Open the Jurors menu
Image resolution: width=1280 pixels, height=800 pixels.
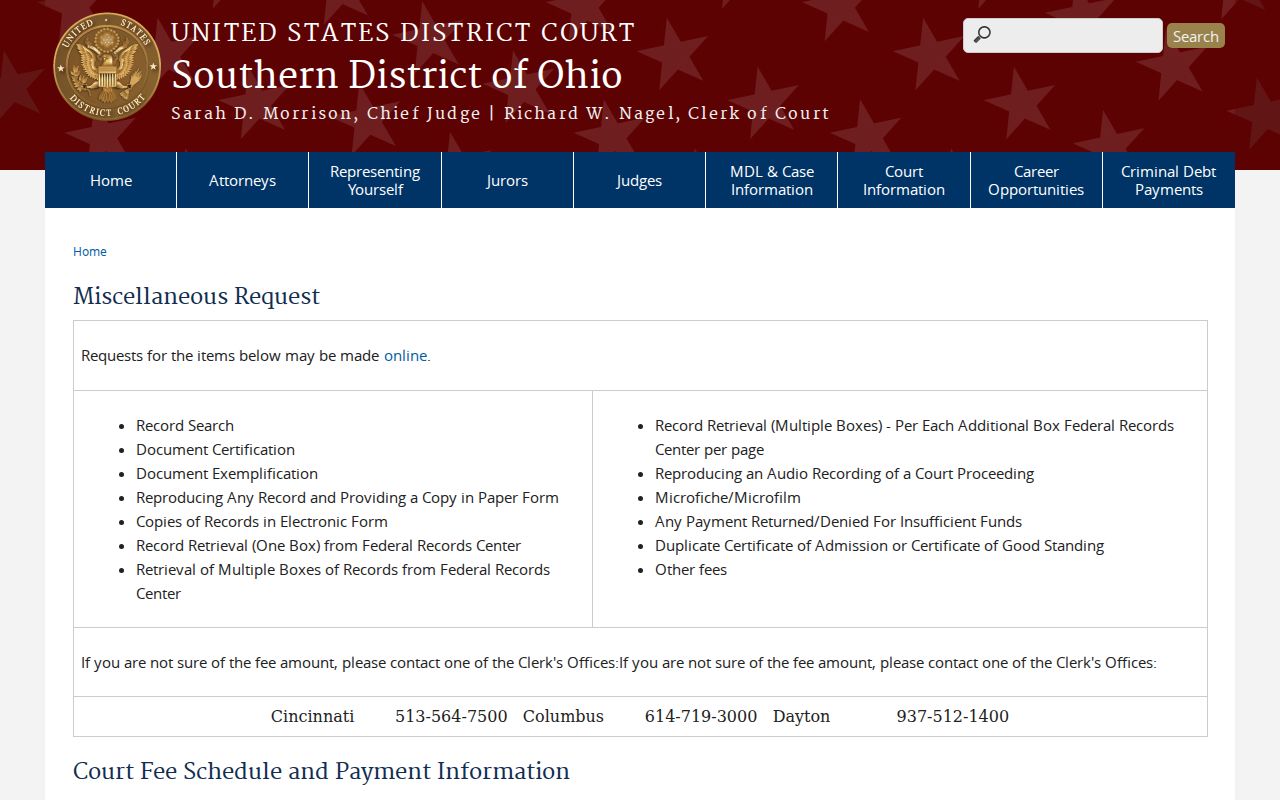point(507,180)
